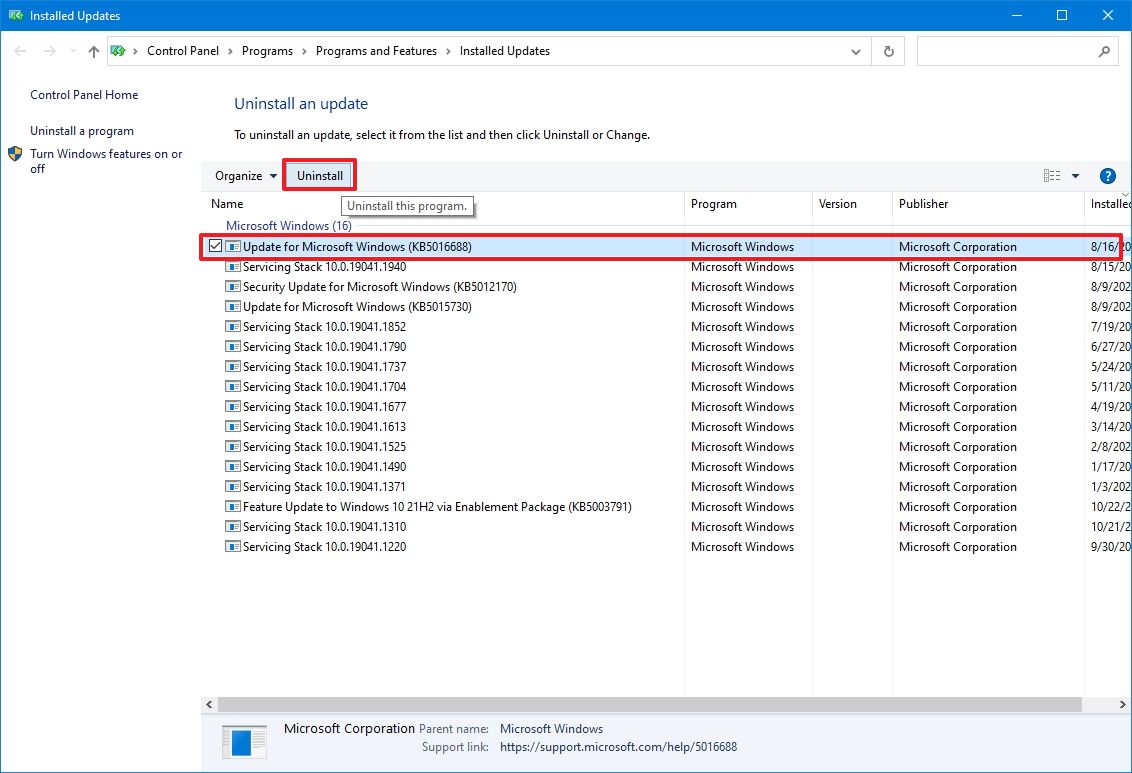Open Control Panel Home link
The height and width of the screenshot is (773, 1132).
click(84, 95)
